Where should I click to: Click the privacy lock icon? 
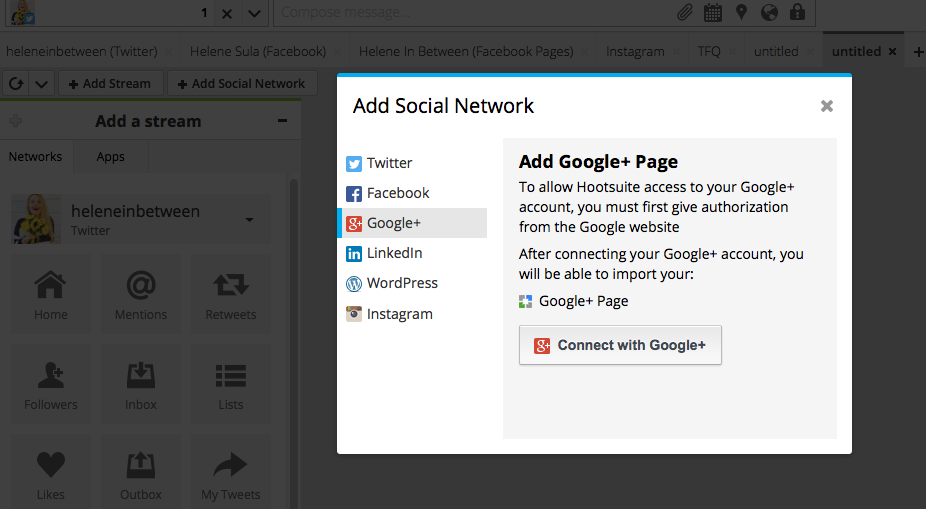[x=797, y=11]
